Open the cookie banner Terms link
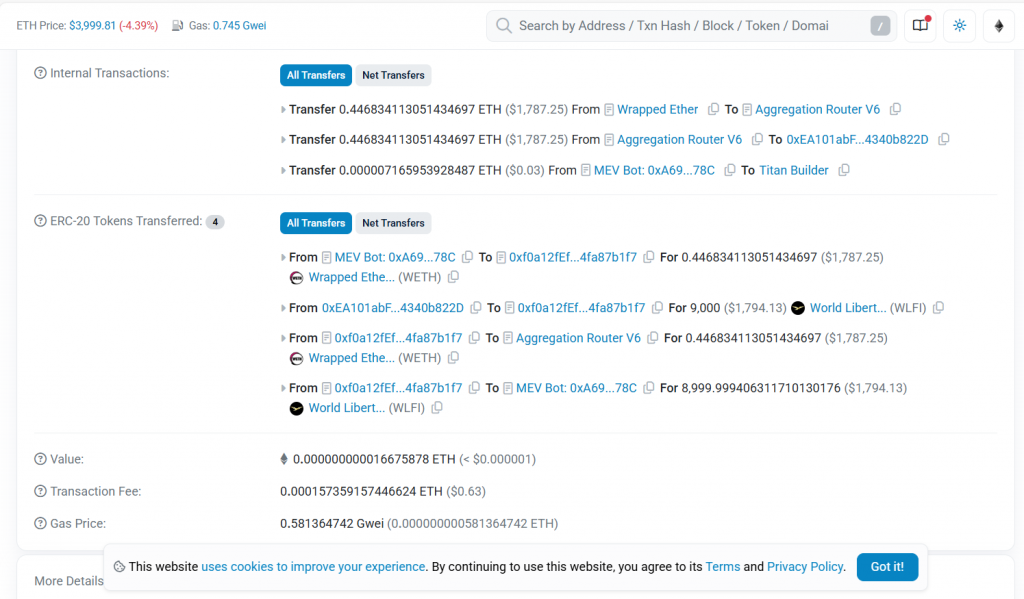The width and height of the screenshot is (1024, 599). tap(722, 566)
